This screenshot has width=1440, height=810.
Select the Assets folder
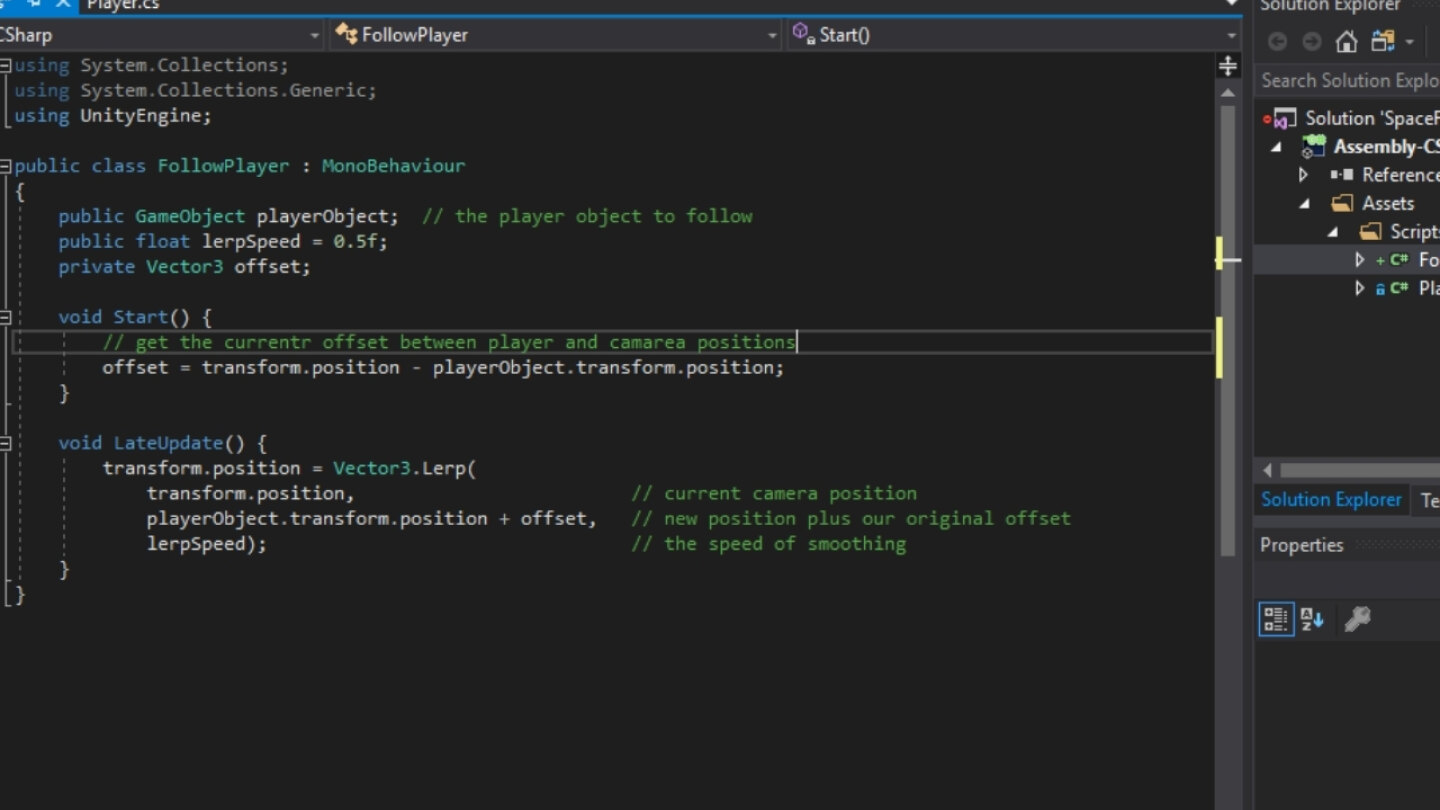tap(1388, 203)
